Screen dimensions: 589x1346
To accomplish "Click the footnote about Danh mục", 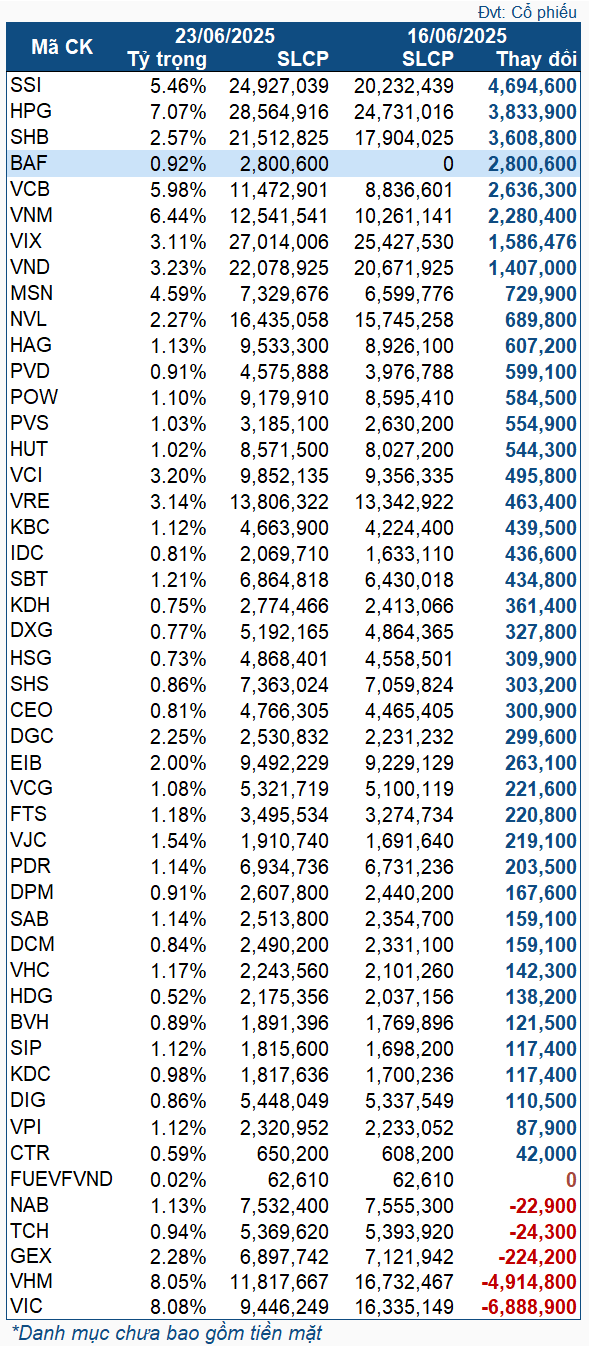I will click(166, 1333).
